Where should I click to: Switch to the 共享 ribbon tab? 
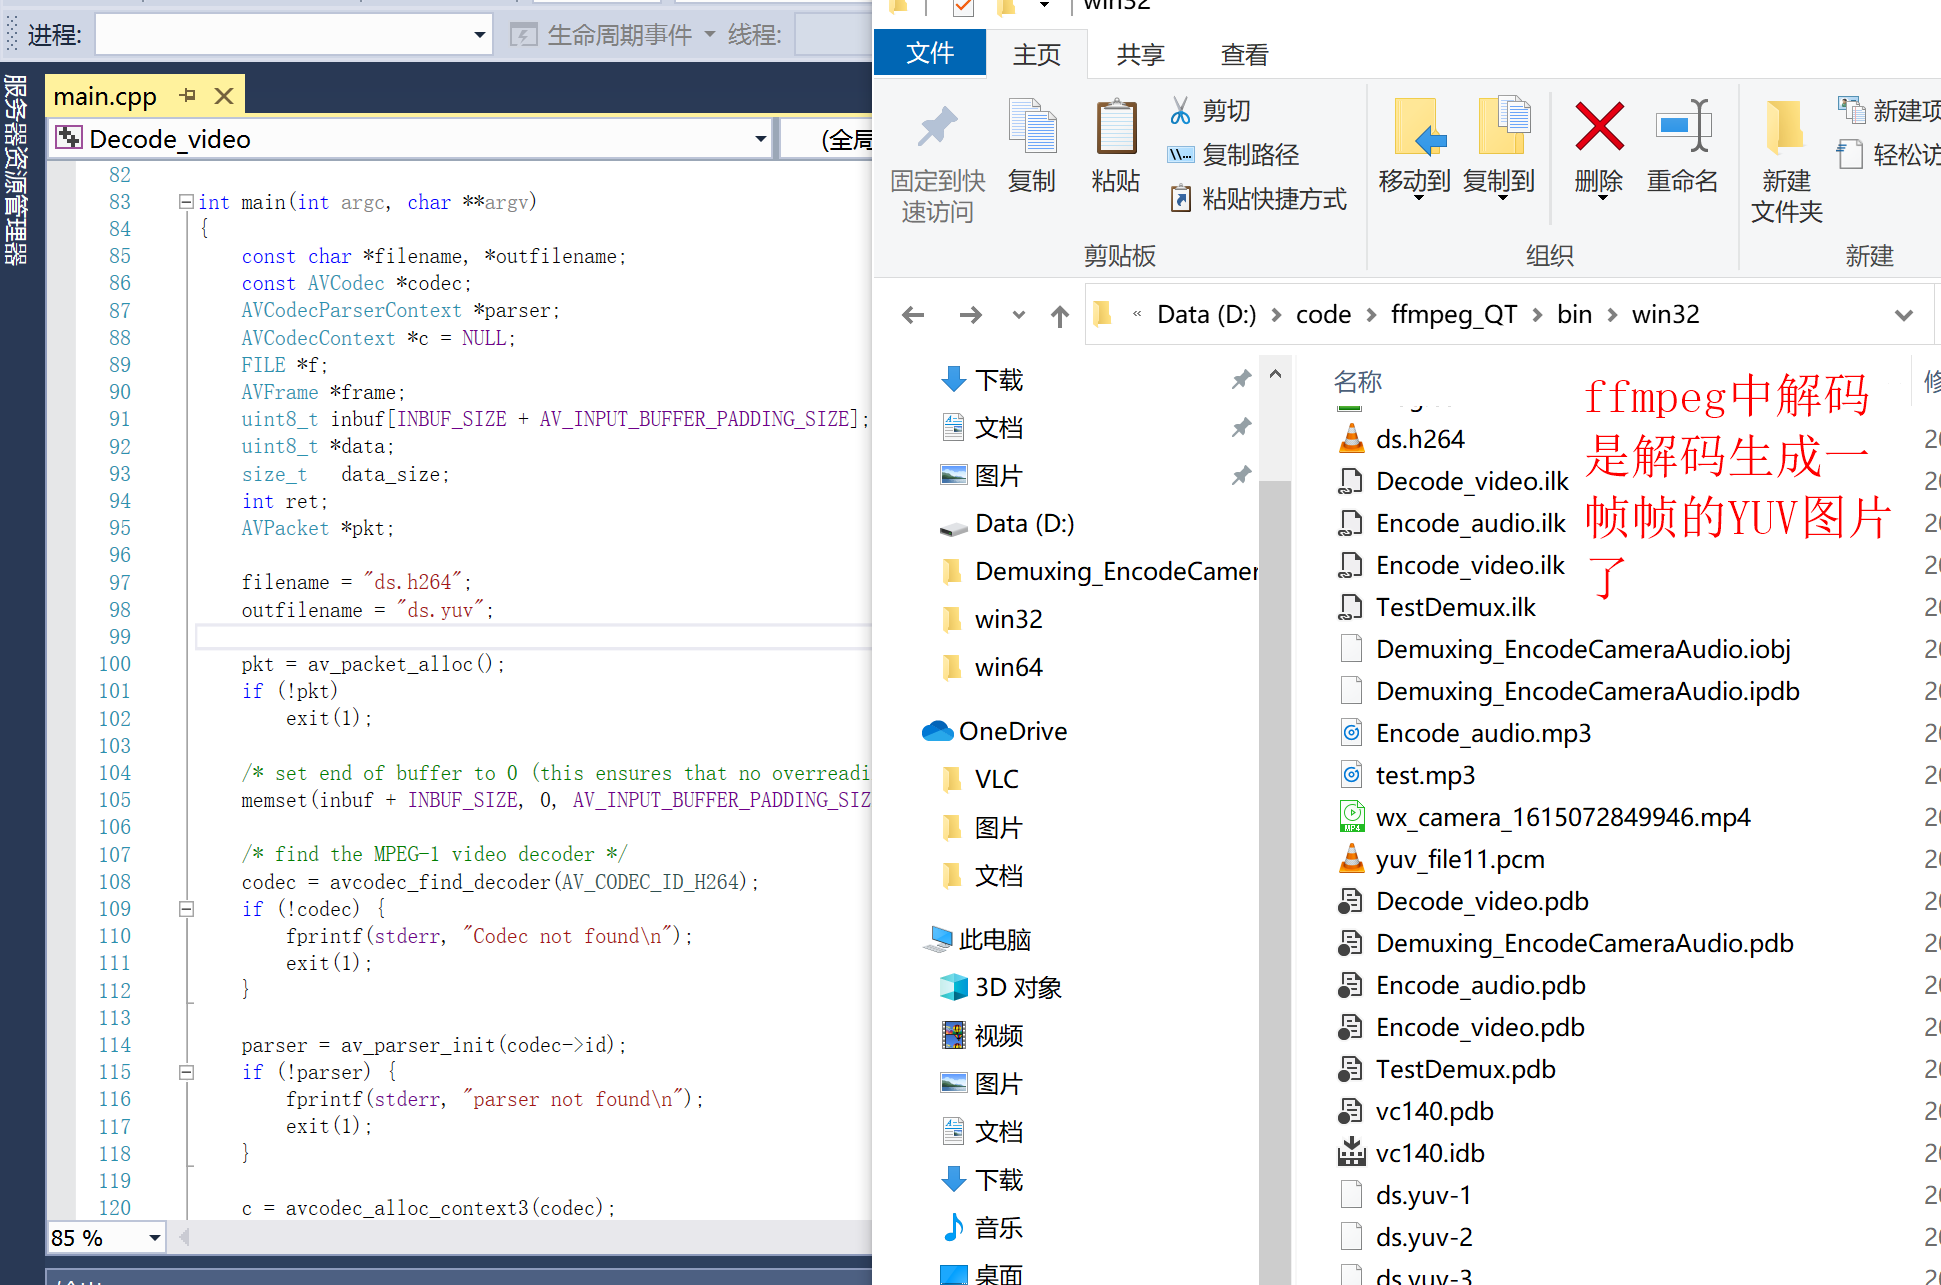(1140, 55)
